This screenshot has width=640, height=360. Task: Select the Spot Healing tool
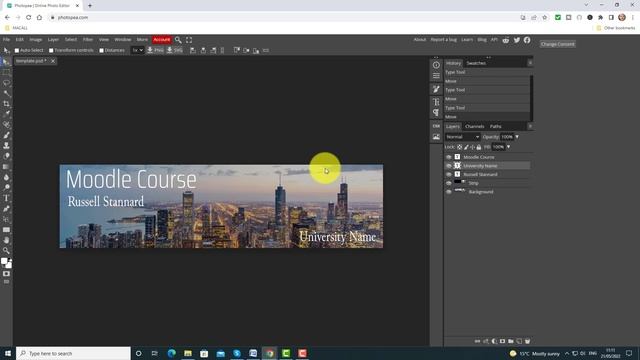pyautogui.click(x=6, y=125)
